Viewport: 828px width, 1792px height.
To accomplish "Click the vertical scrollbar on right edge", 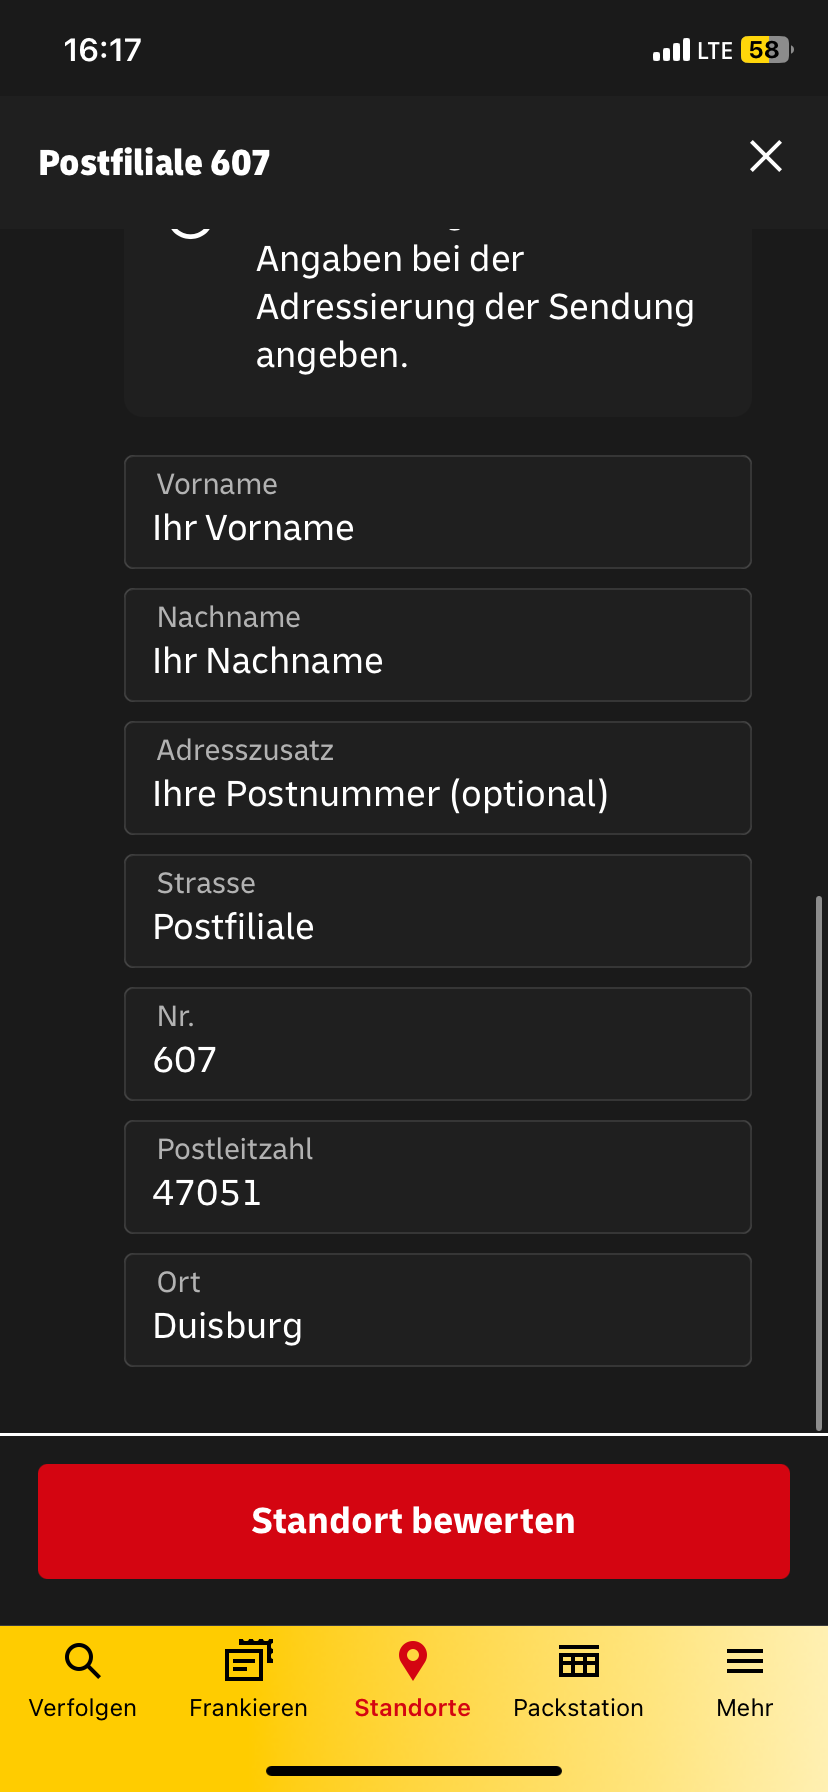I will (x=819, y=1160).
